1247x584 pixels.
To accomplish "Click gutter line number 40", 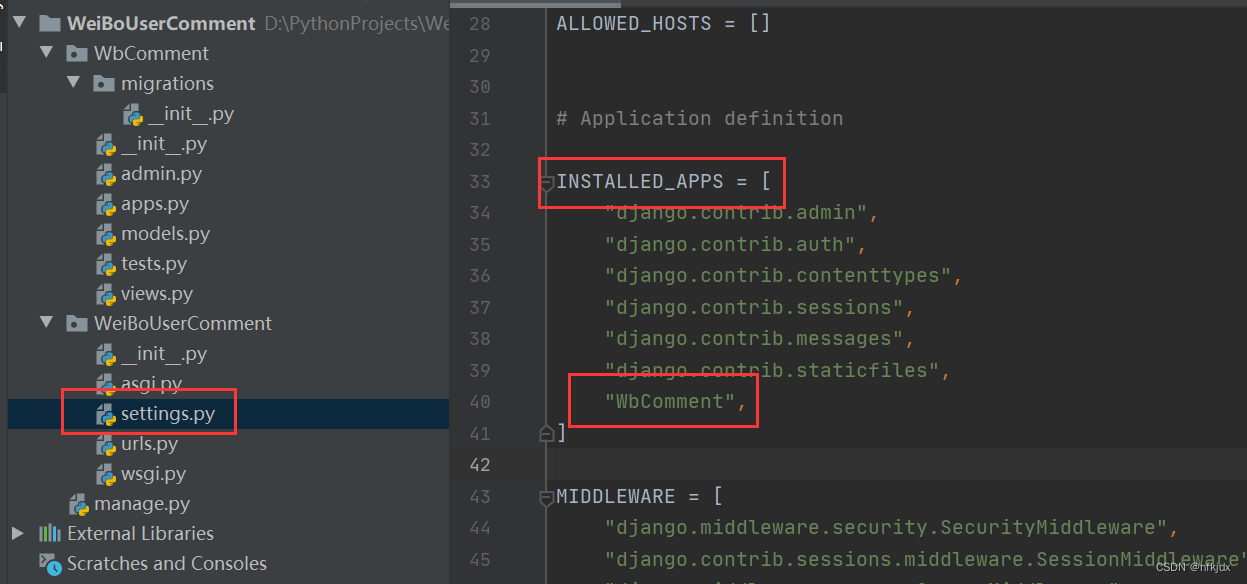I will 480,401.
